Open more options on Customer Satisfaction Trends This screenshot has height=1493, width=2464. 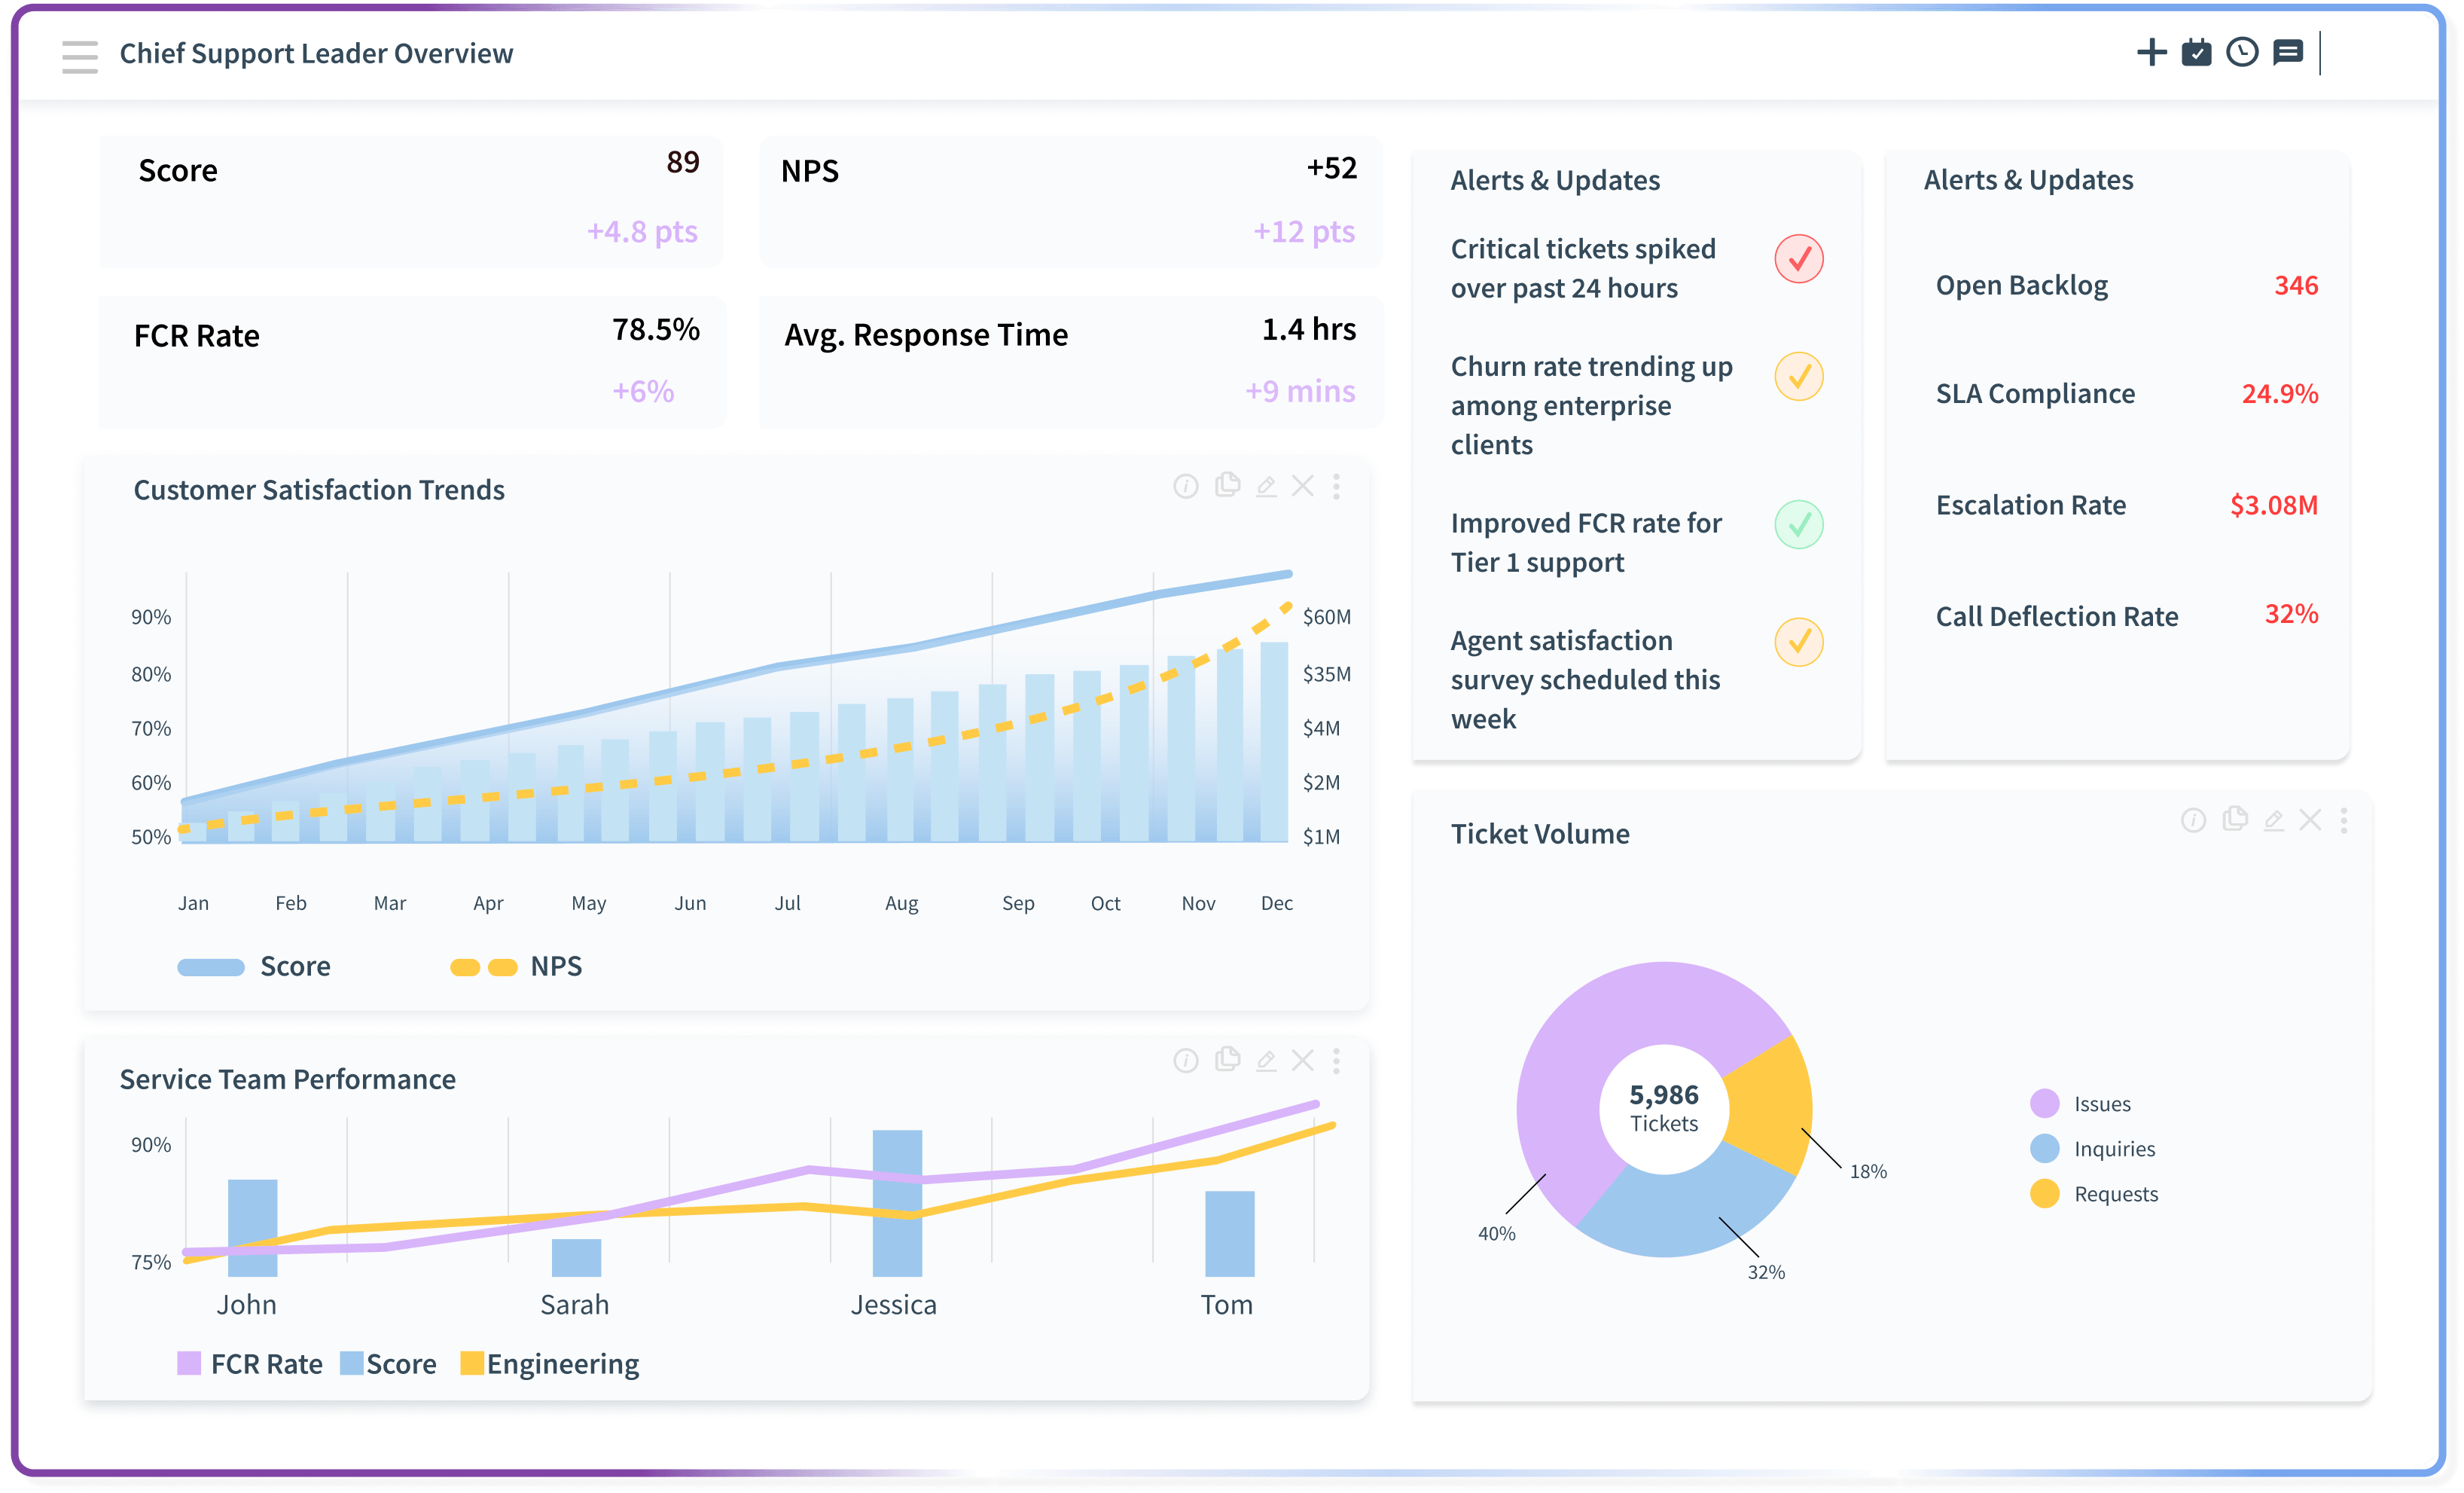pos(1336,486)
